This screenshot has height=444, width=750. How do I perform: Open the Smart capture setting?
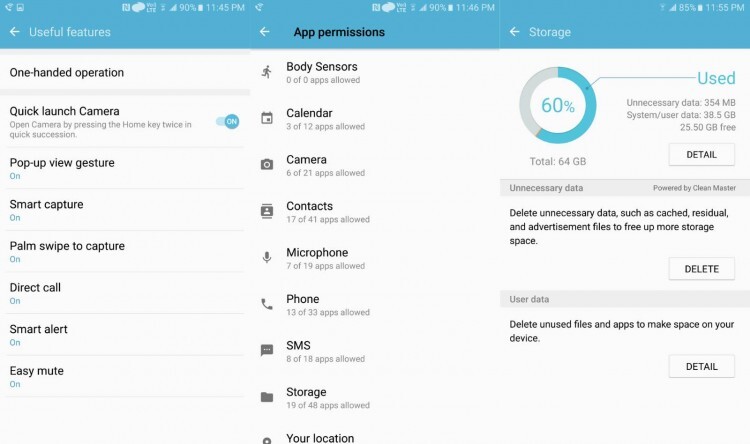[x=125, y=210]
